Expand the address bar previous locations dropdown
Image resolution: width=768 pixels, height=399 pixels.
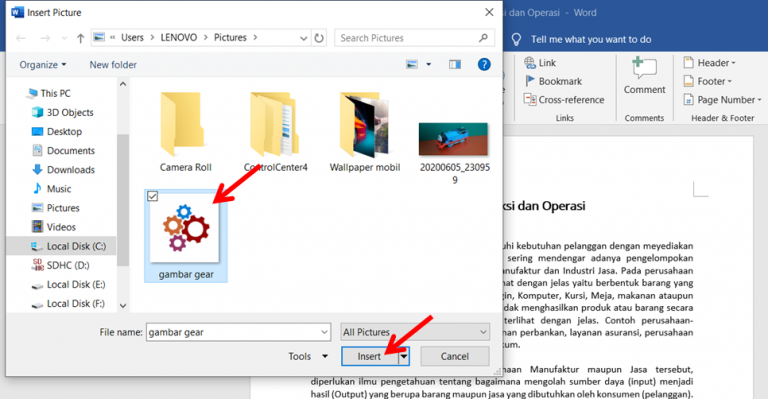pyautogui.click(x=303, y=38)
